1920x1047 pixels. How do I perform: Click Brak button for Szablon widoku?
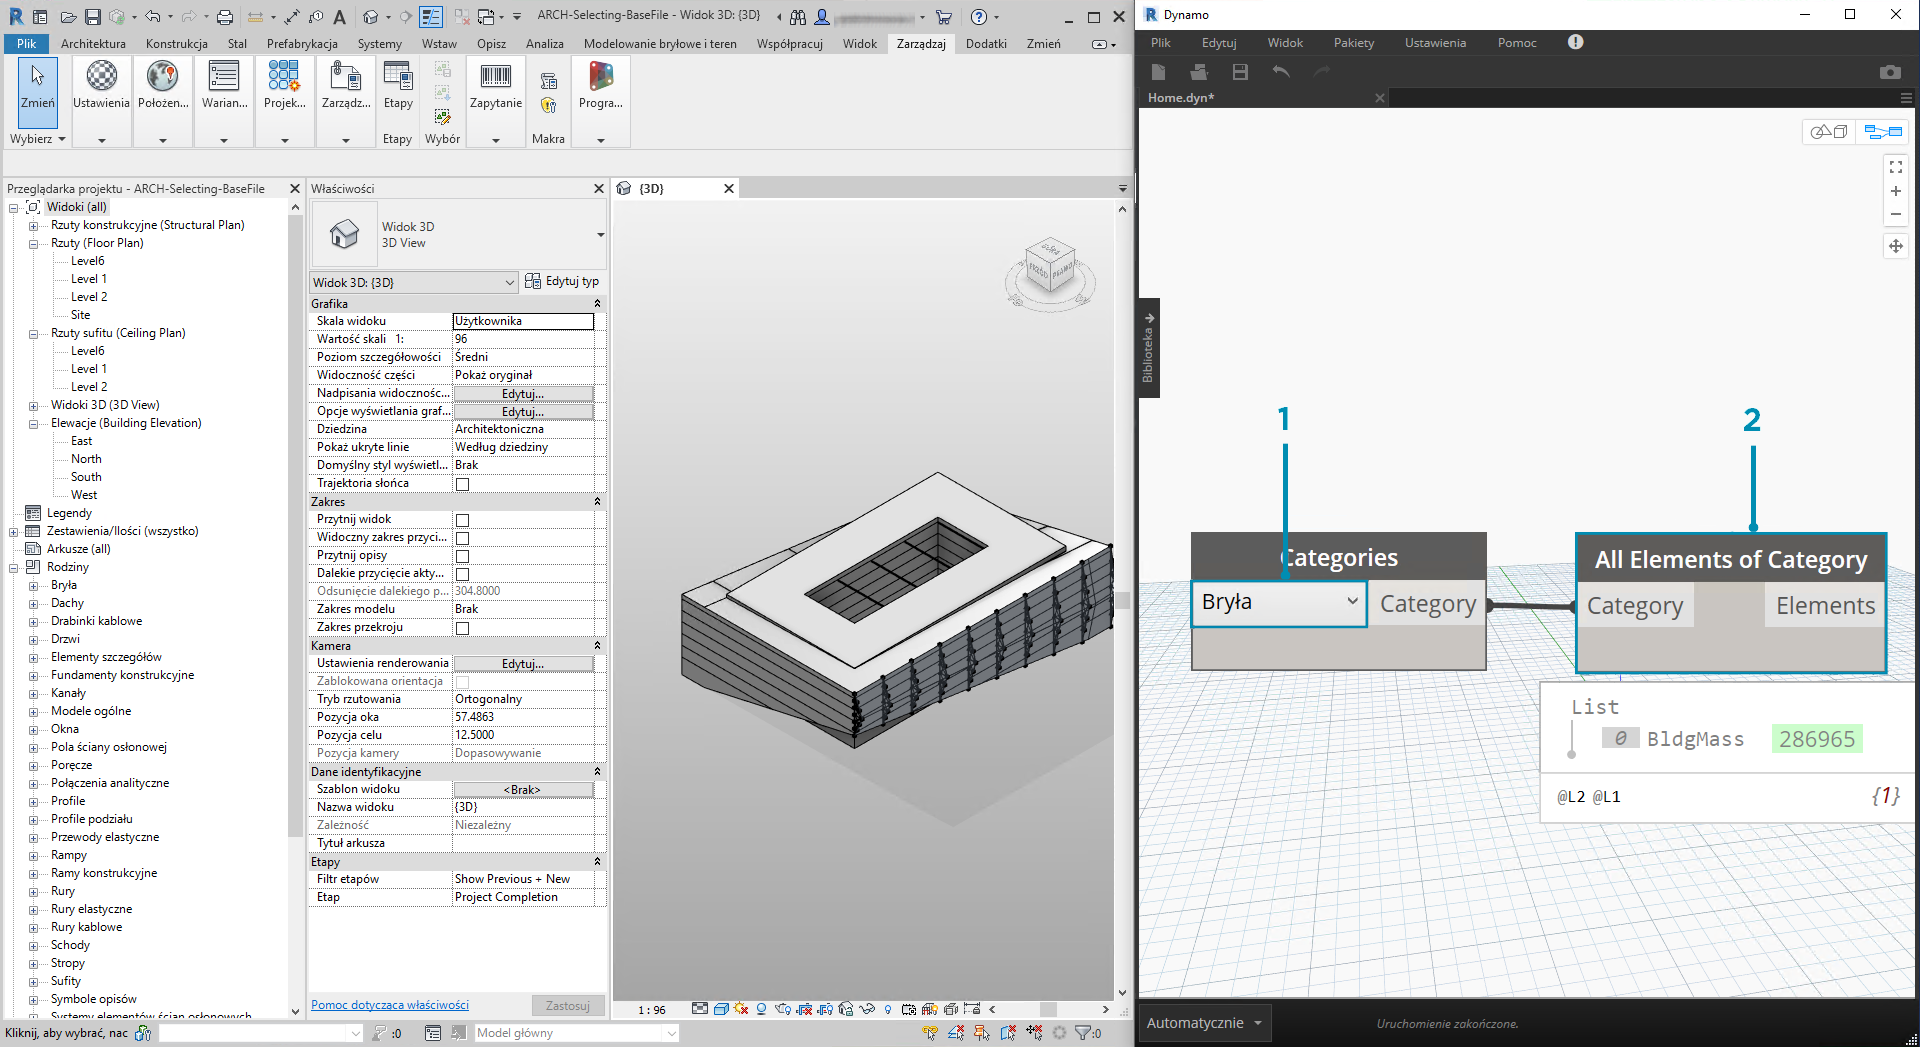[x=523, y=789]
